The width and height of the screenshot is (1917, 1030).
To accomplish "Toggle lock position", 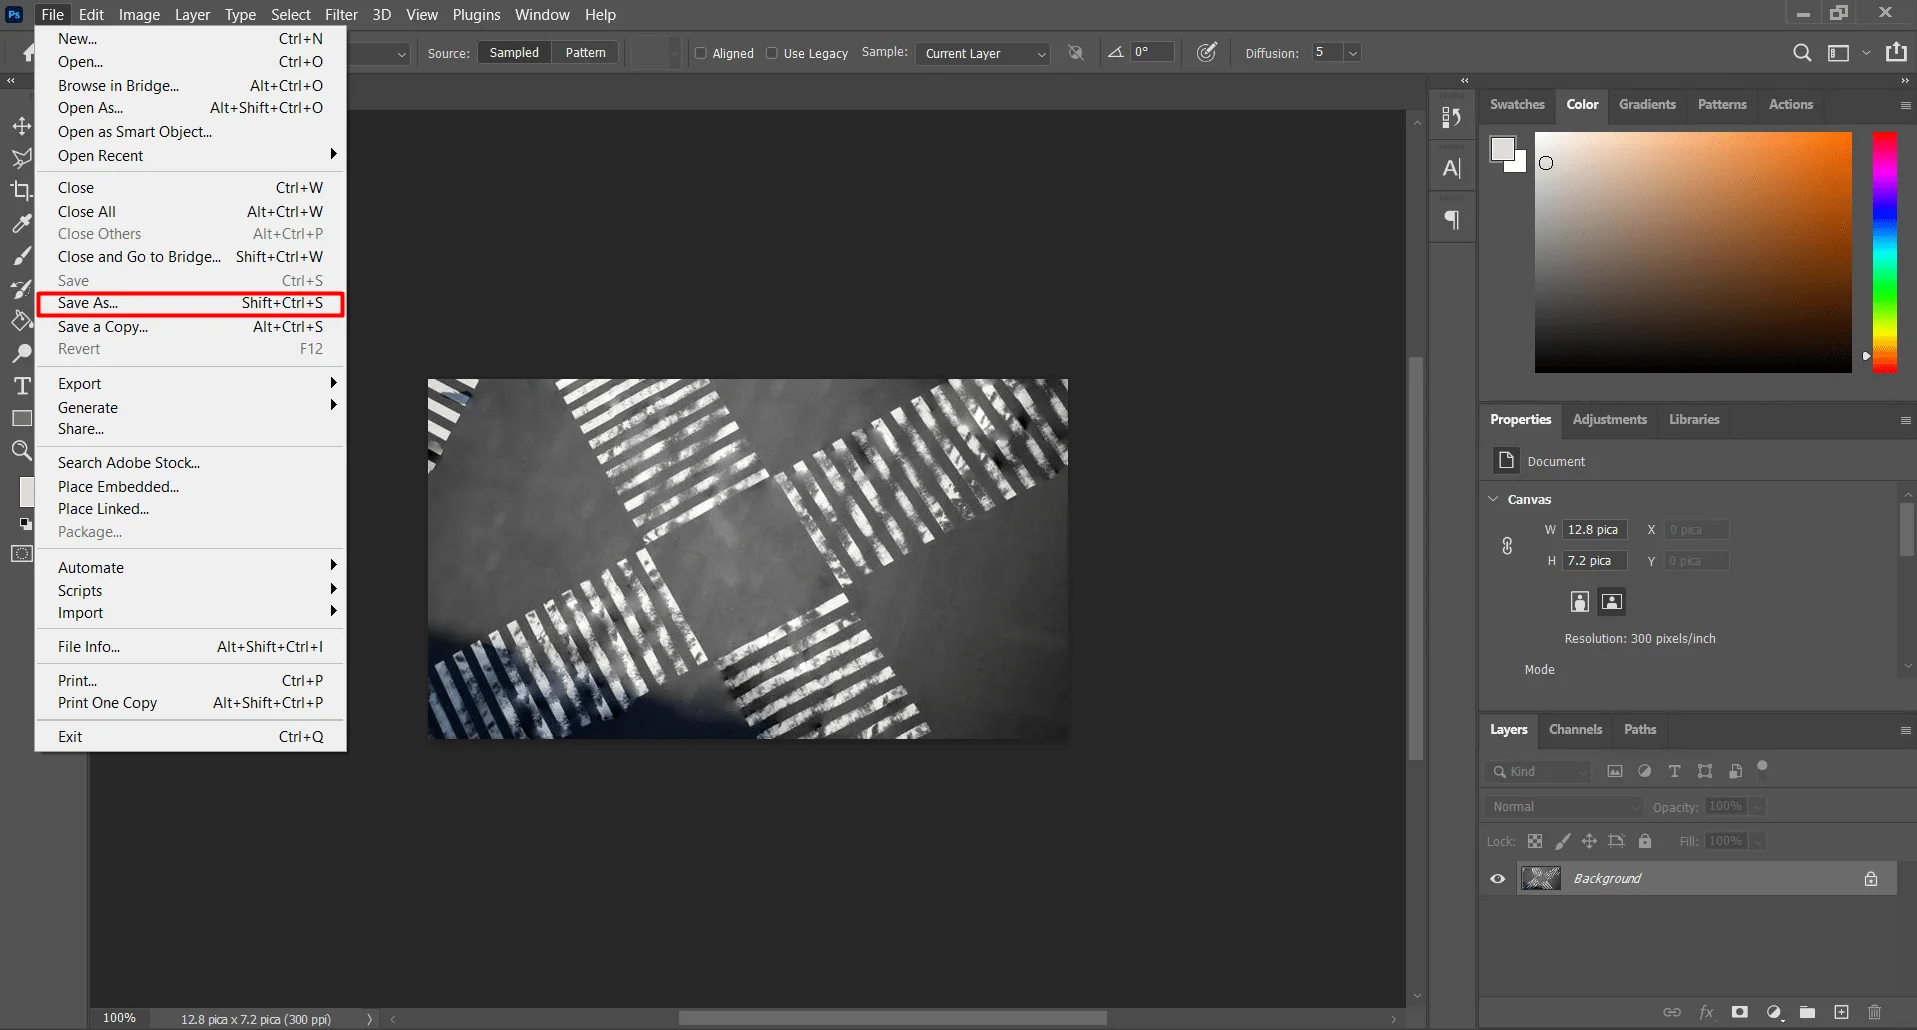I will (x=1589, y=841).
